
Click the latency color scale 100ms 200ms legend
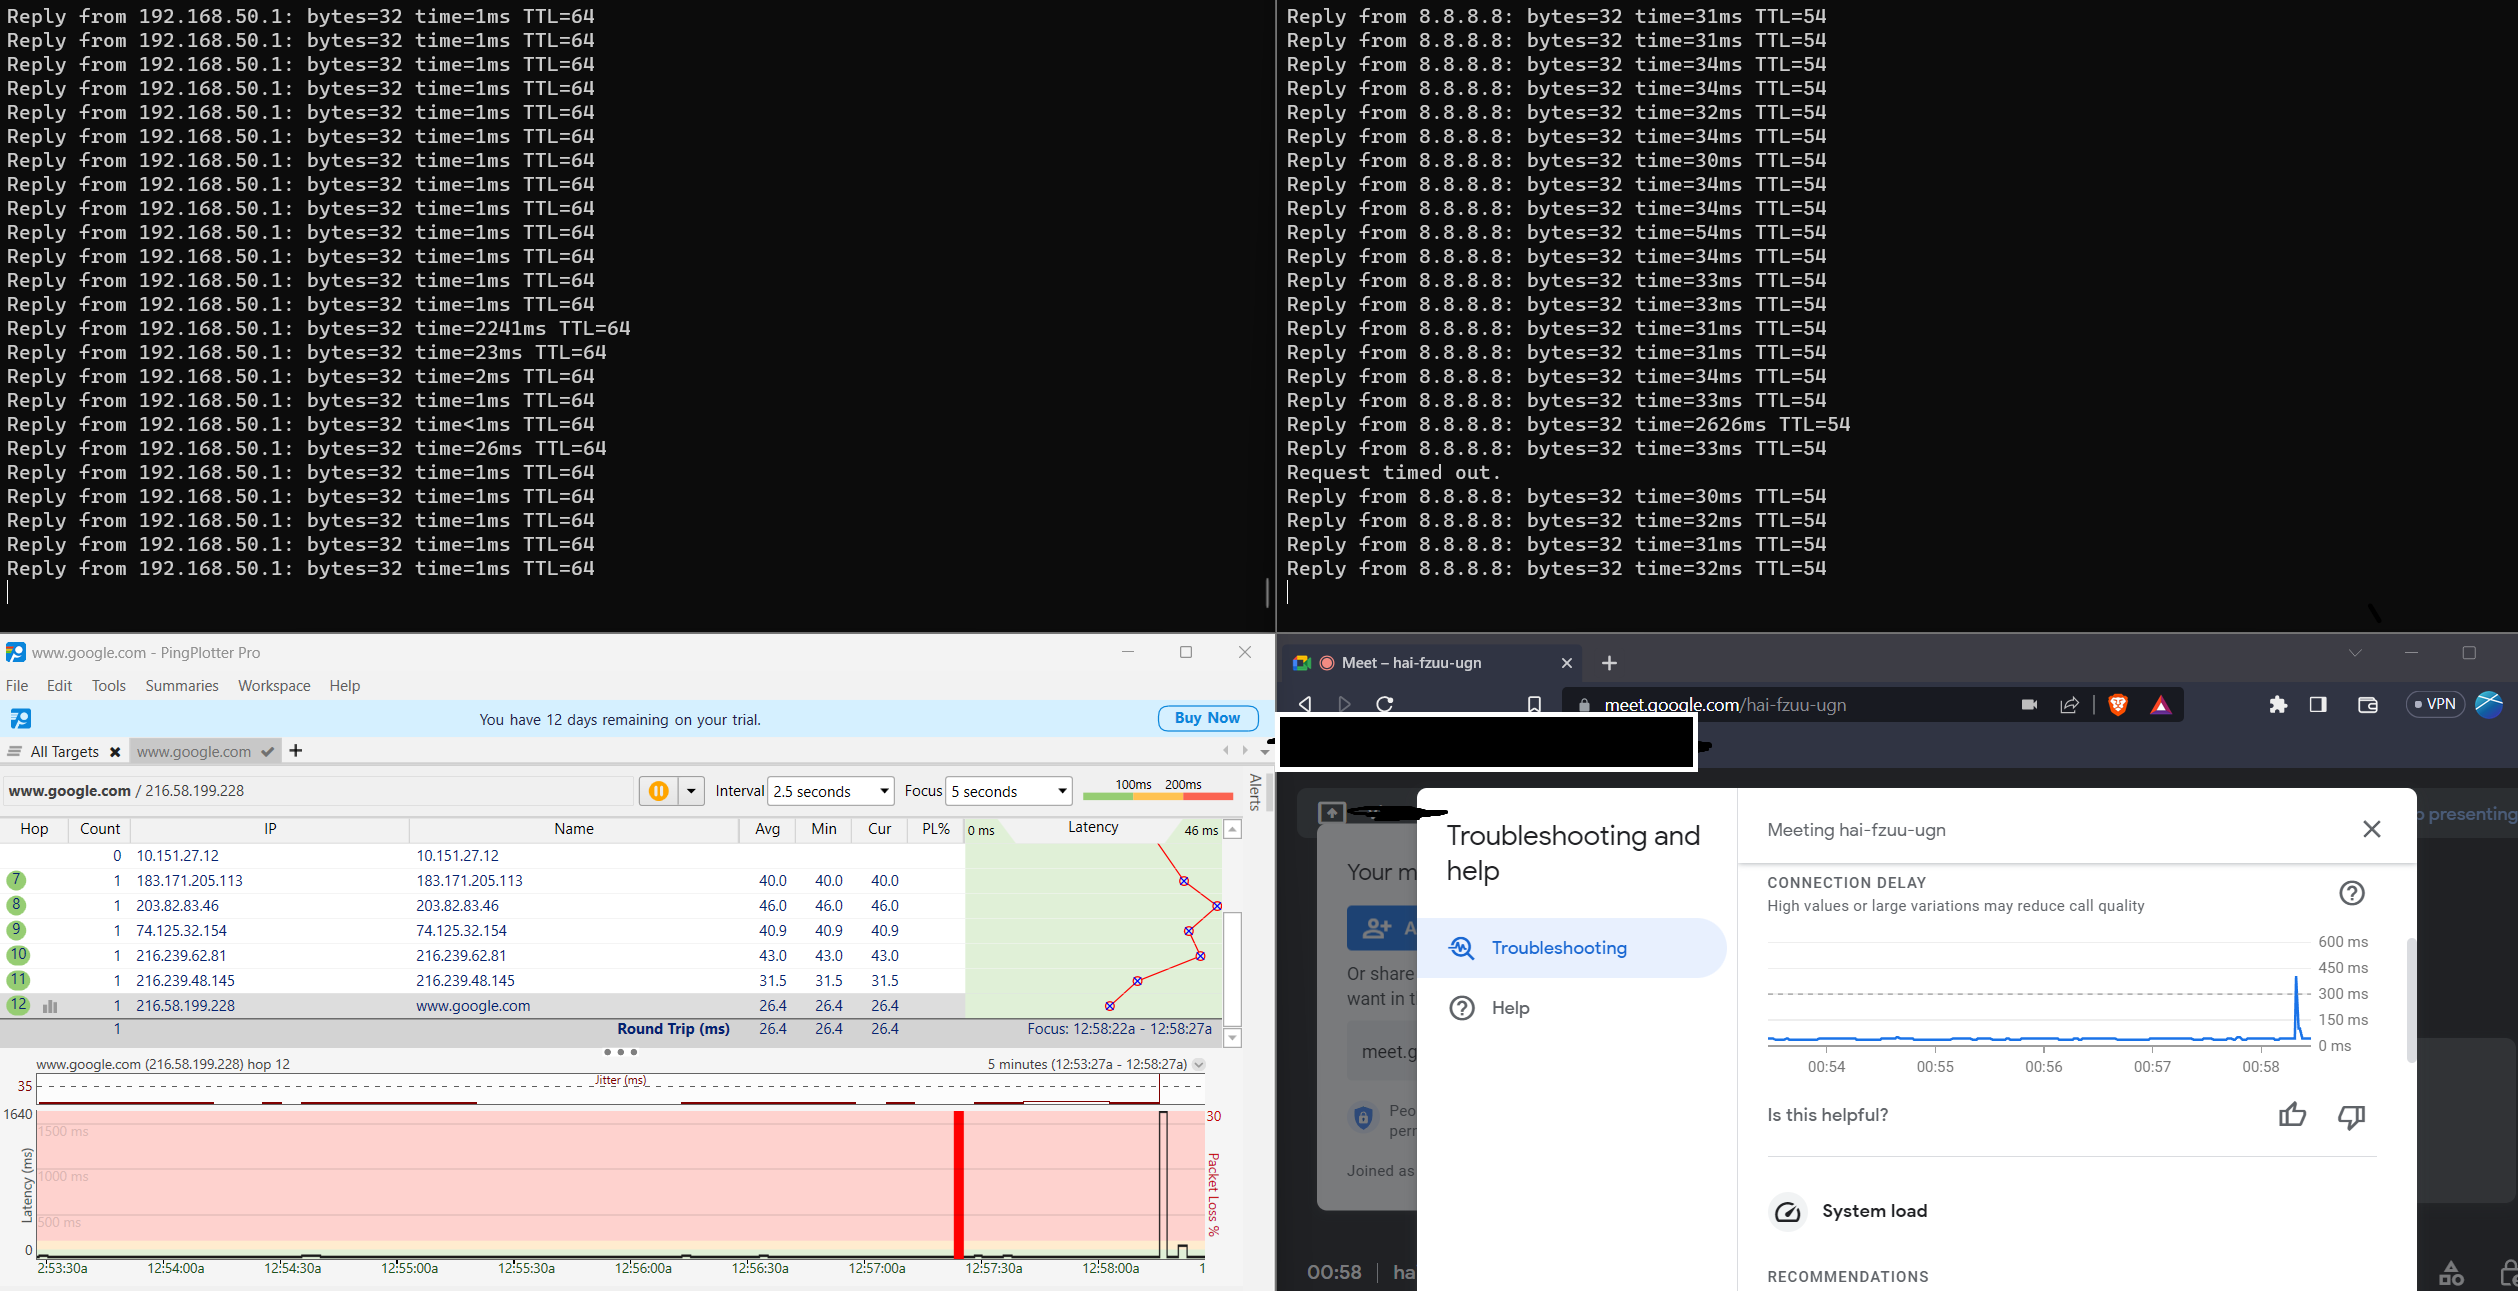[1158, 790]
